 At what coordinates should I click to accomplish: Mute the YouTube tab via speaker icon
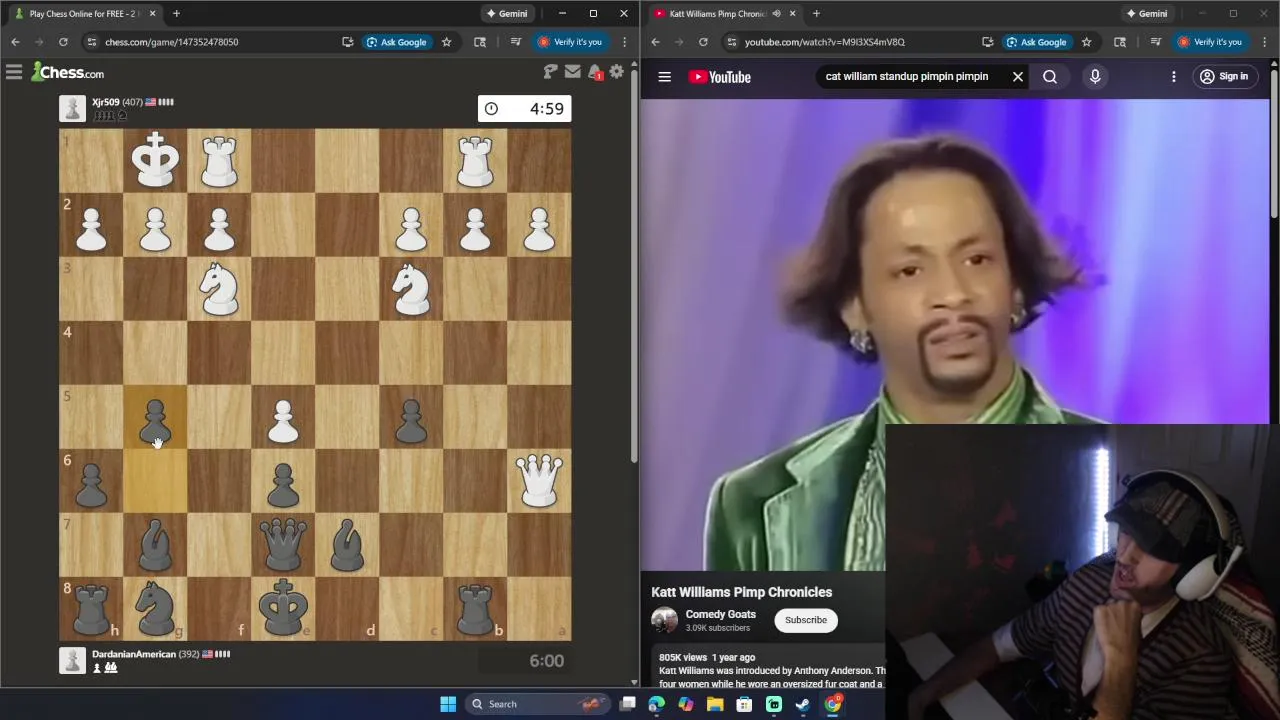[776, 14]
